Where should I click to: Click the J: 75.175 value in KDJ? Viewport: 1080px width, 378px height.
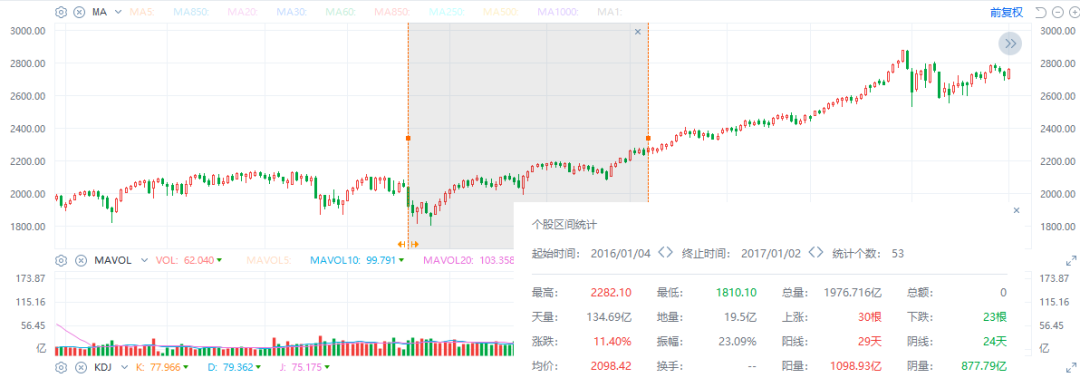tap(304, 367)
